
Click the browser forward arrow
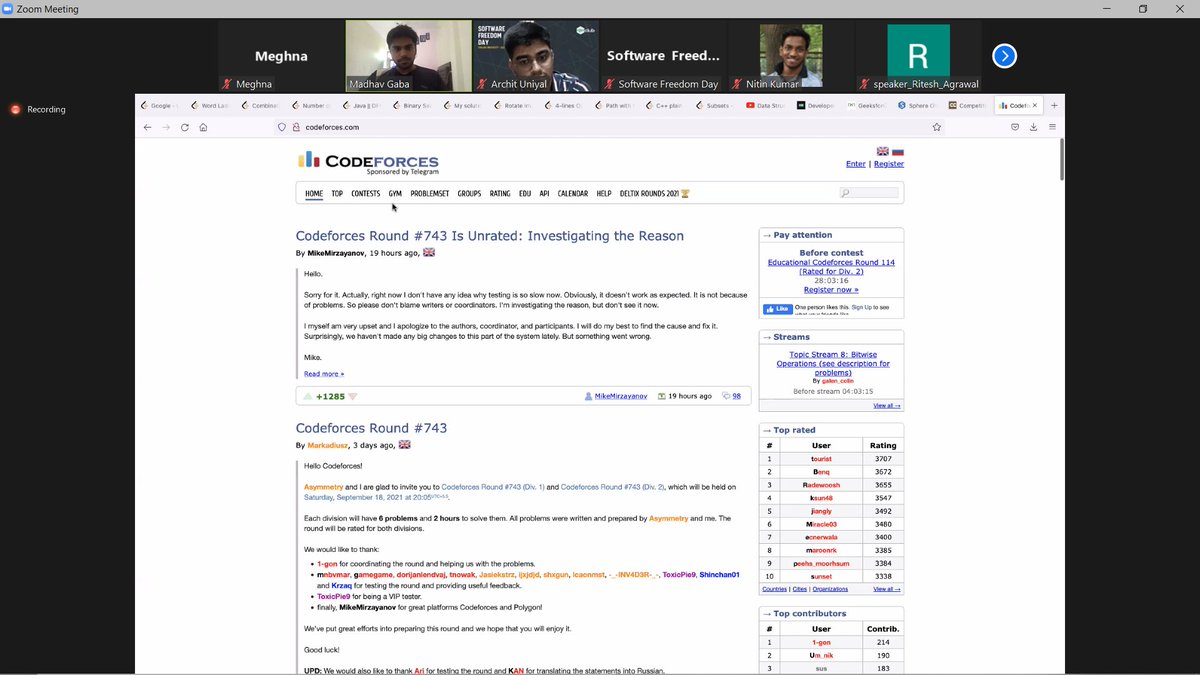166,127
